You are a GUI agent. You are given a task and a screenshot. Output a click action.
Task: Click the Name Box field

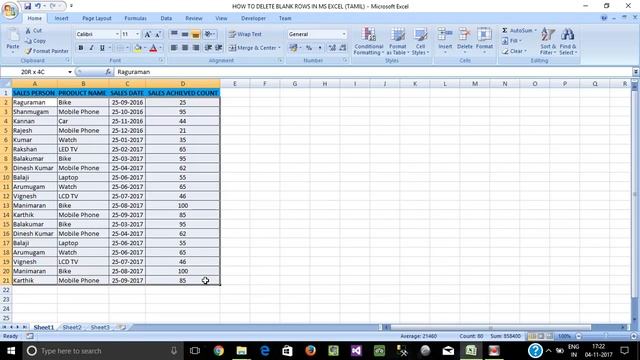click(34, 72)
